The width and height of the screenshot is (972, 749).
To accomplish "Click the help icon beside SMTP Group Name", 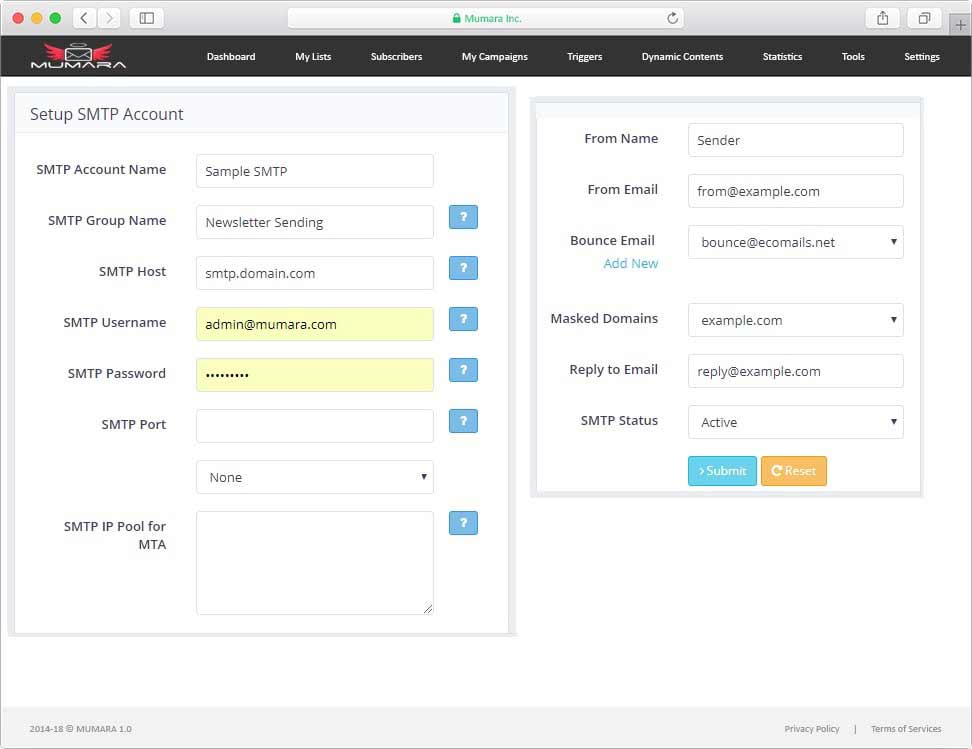I will coord(463,217).
